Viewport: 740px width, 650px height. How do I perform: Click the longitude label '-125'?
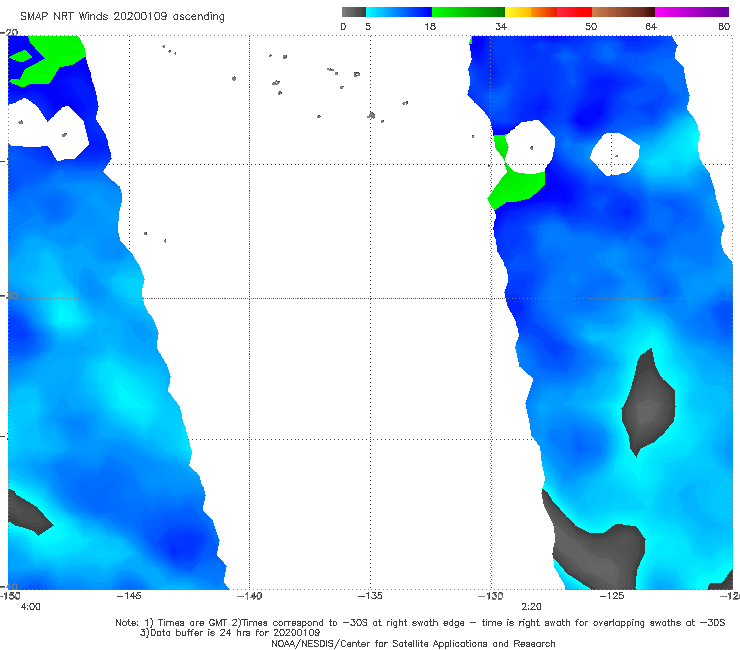pos(611,596)
